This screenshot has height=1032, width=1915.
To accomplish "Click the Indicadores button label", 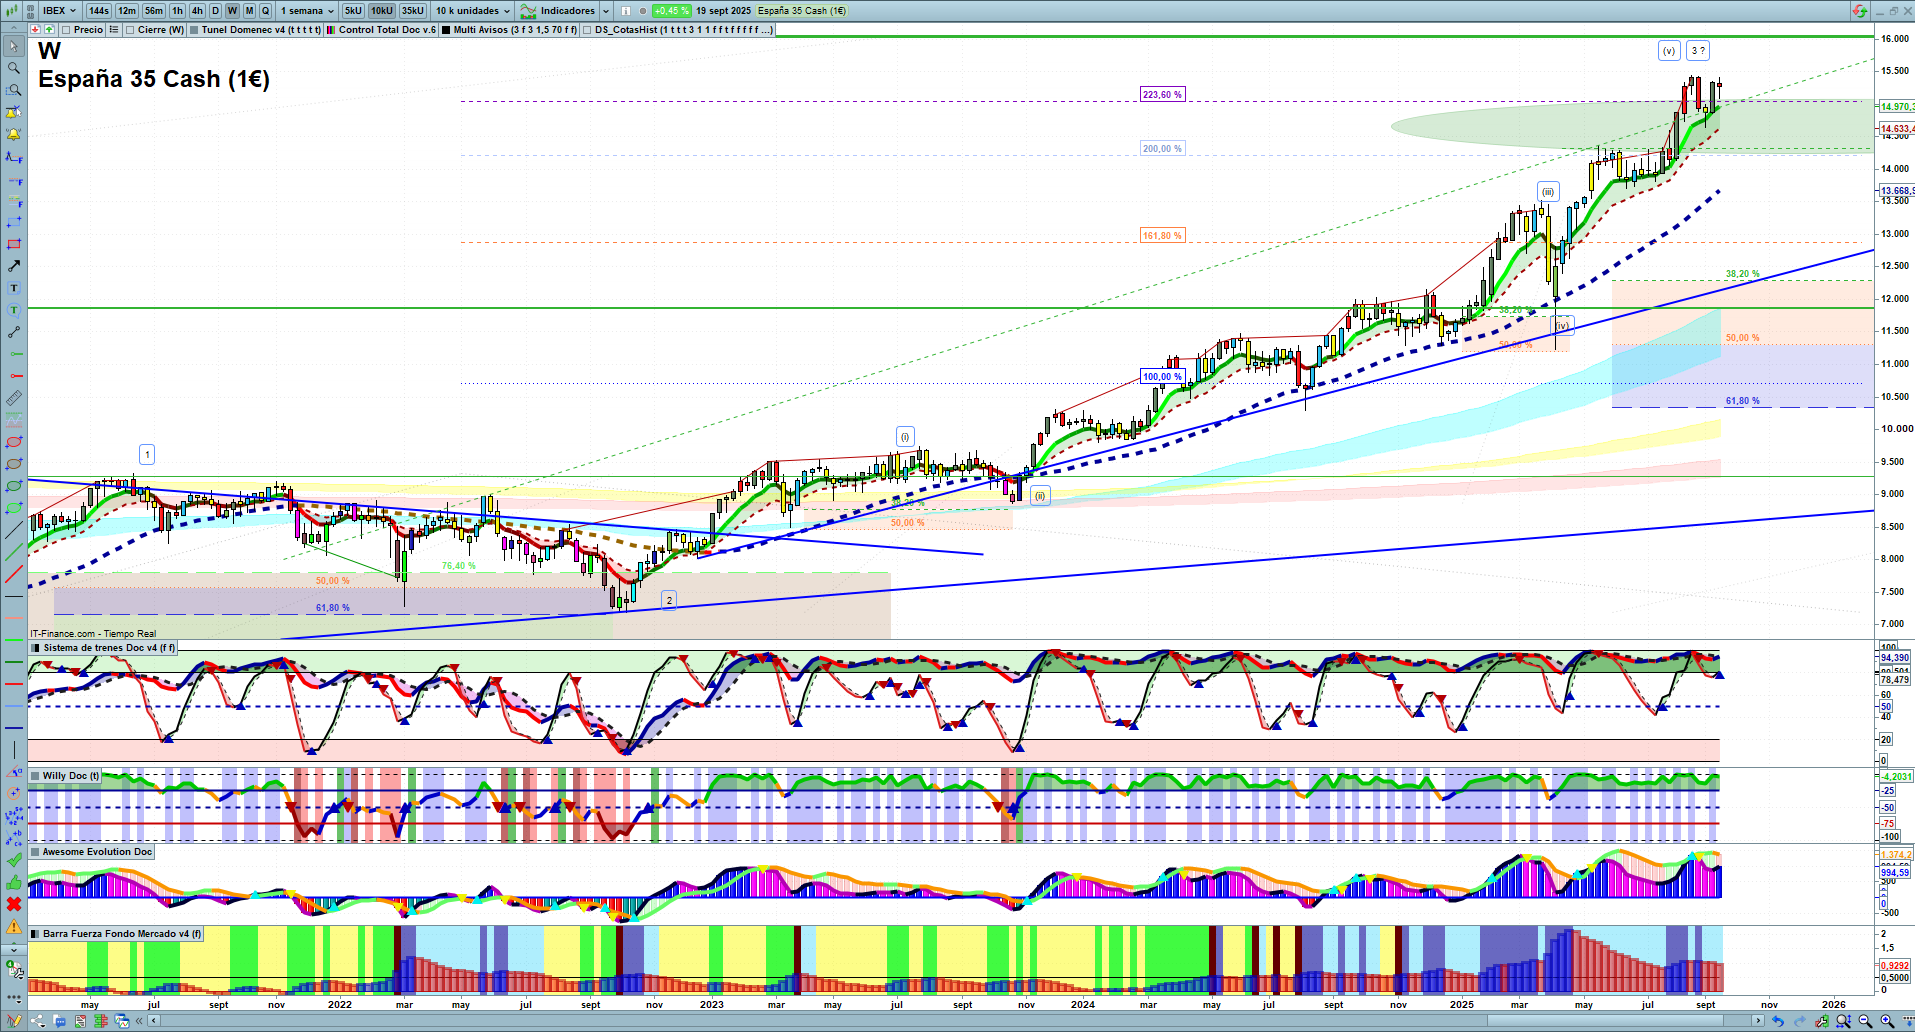I will [568, 11].
